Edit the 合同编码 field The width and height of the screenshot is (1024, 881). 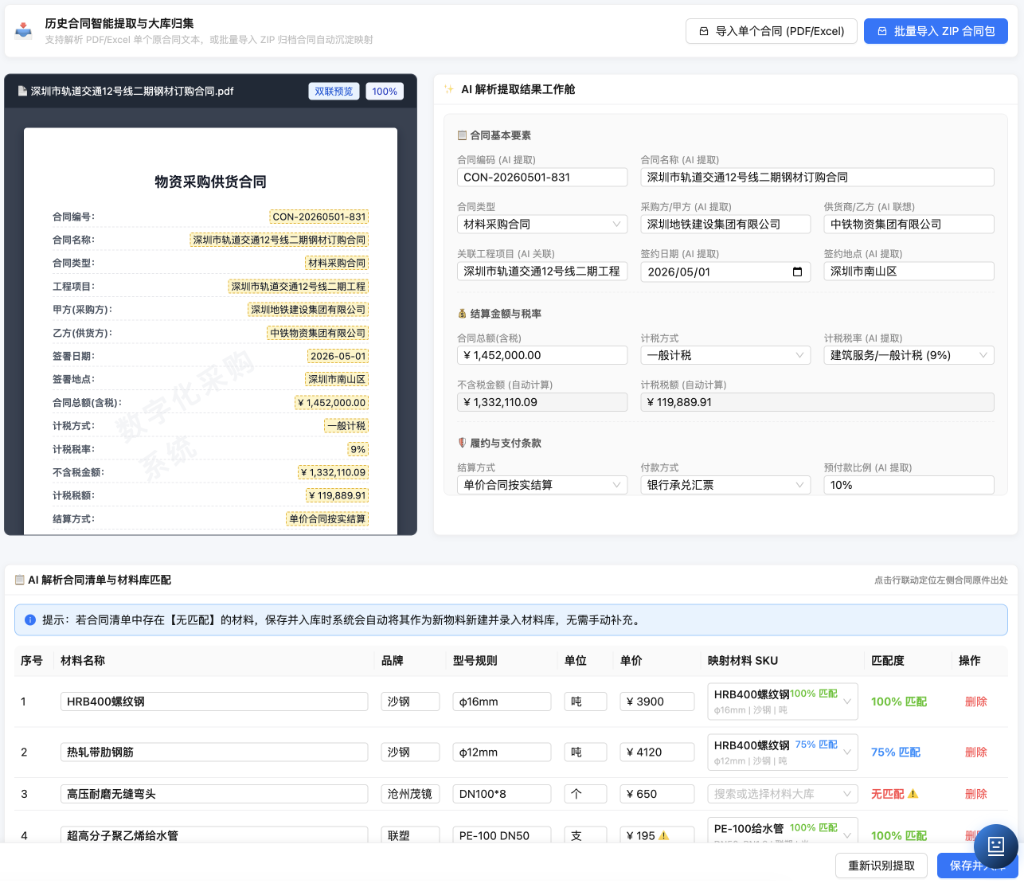[542, 177]
